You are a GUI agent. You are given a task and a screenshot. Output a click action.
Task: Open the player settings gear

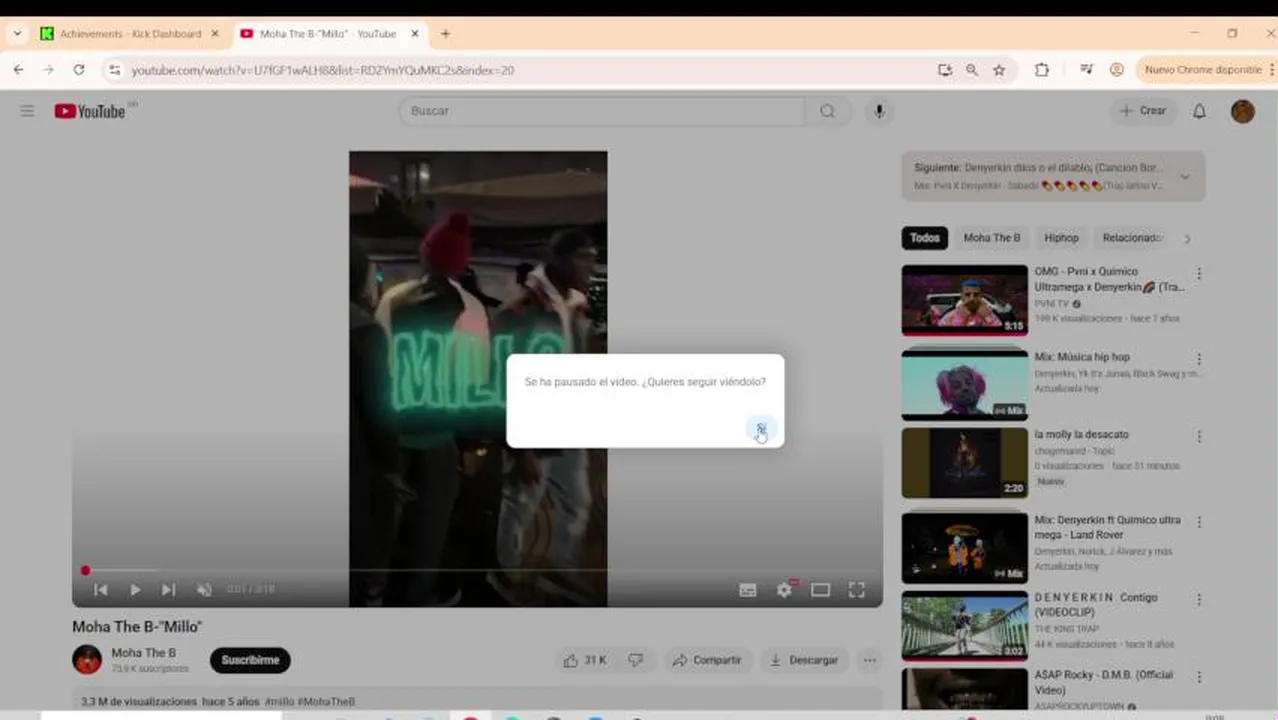click(x=784, y=590)
